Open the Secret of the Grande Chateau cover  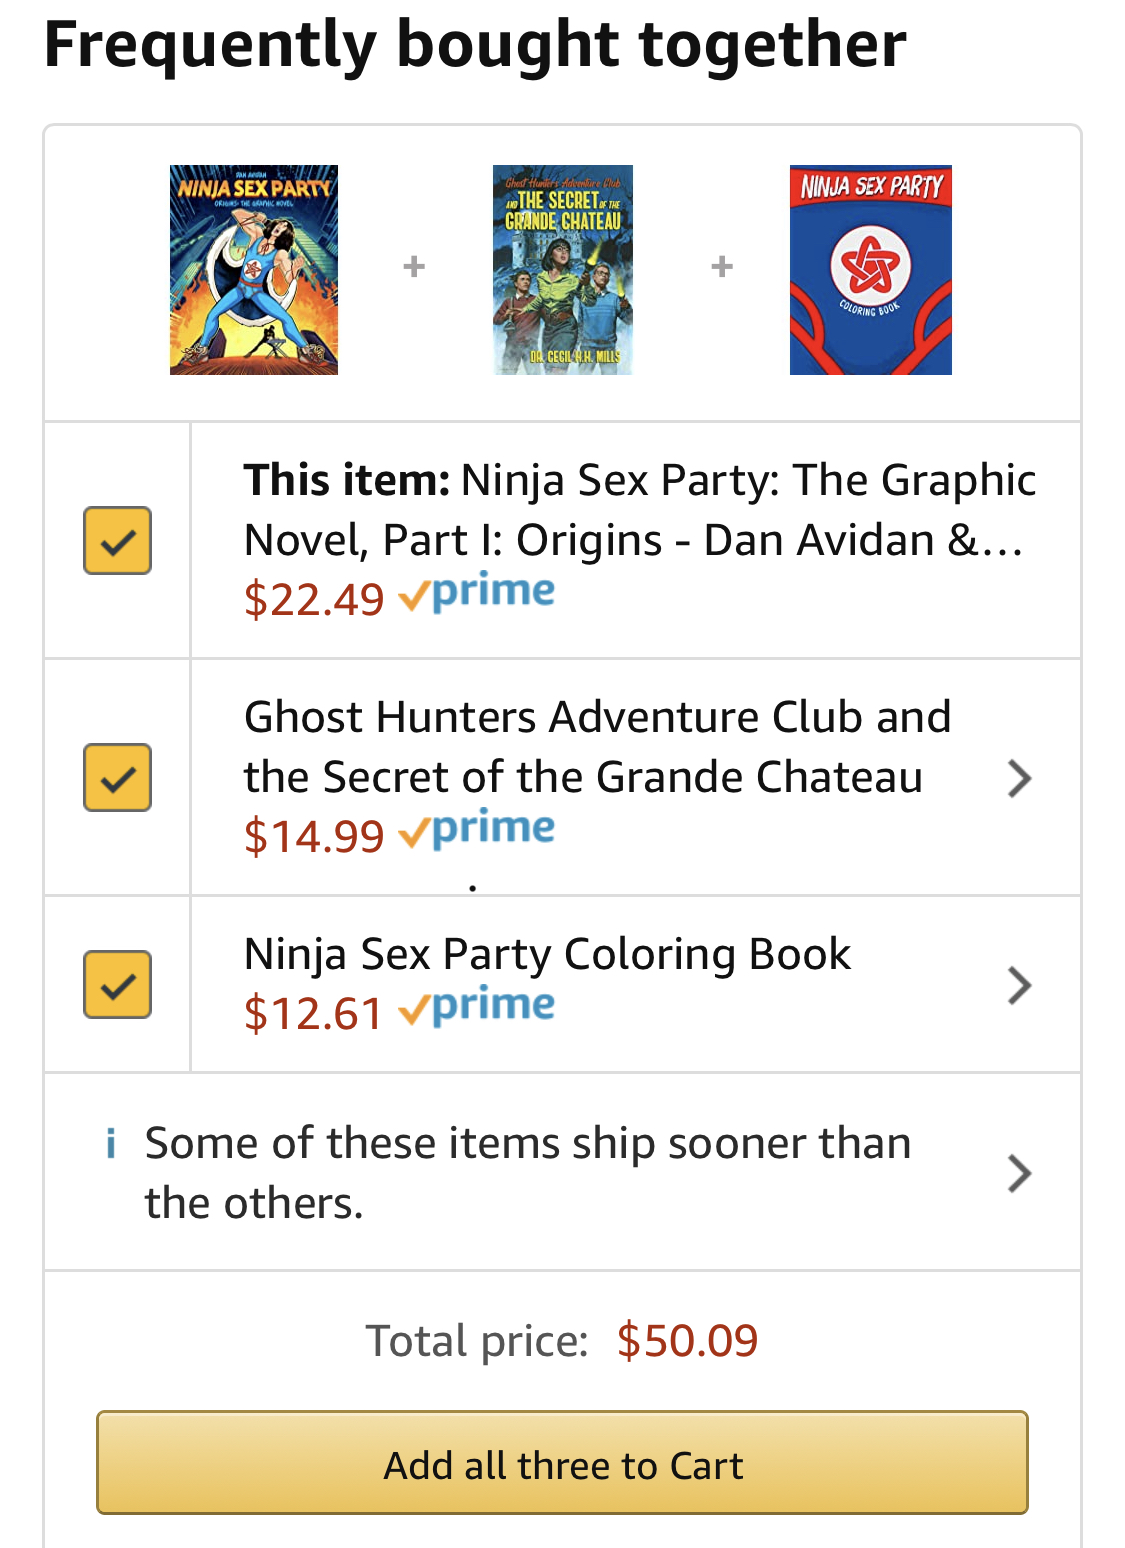563,270
